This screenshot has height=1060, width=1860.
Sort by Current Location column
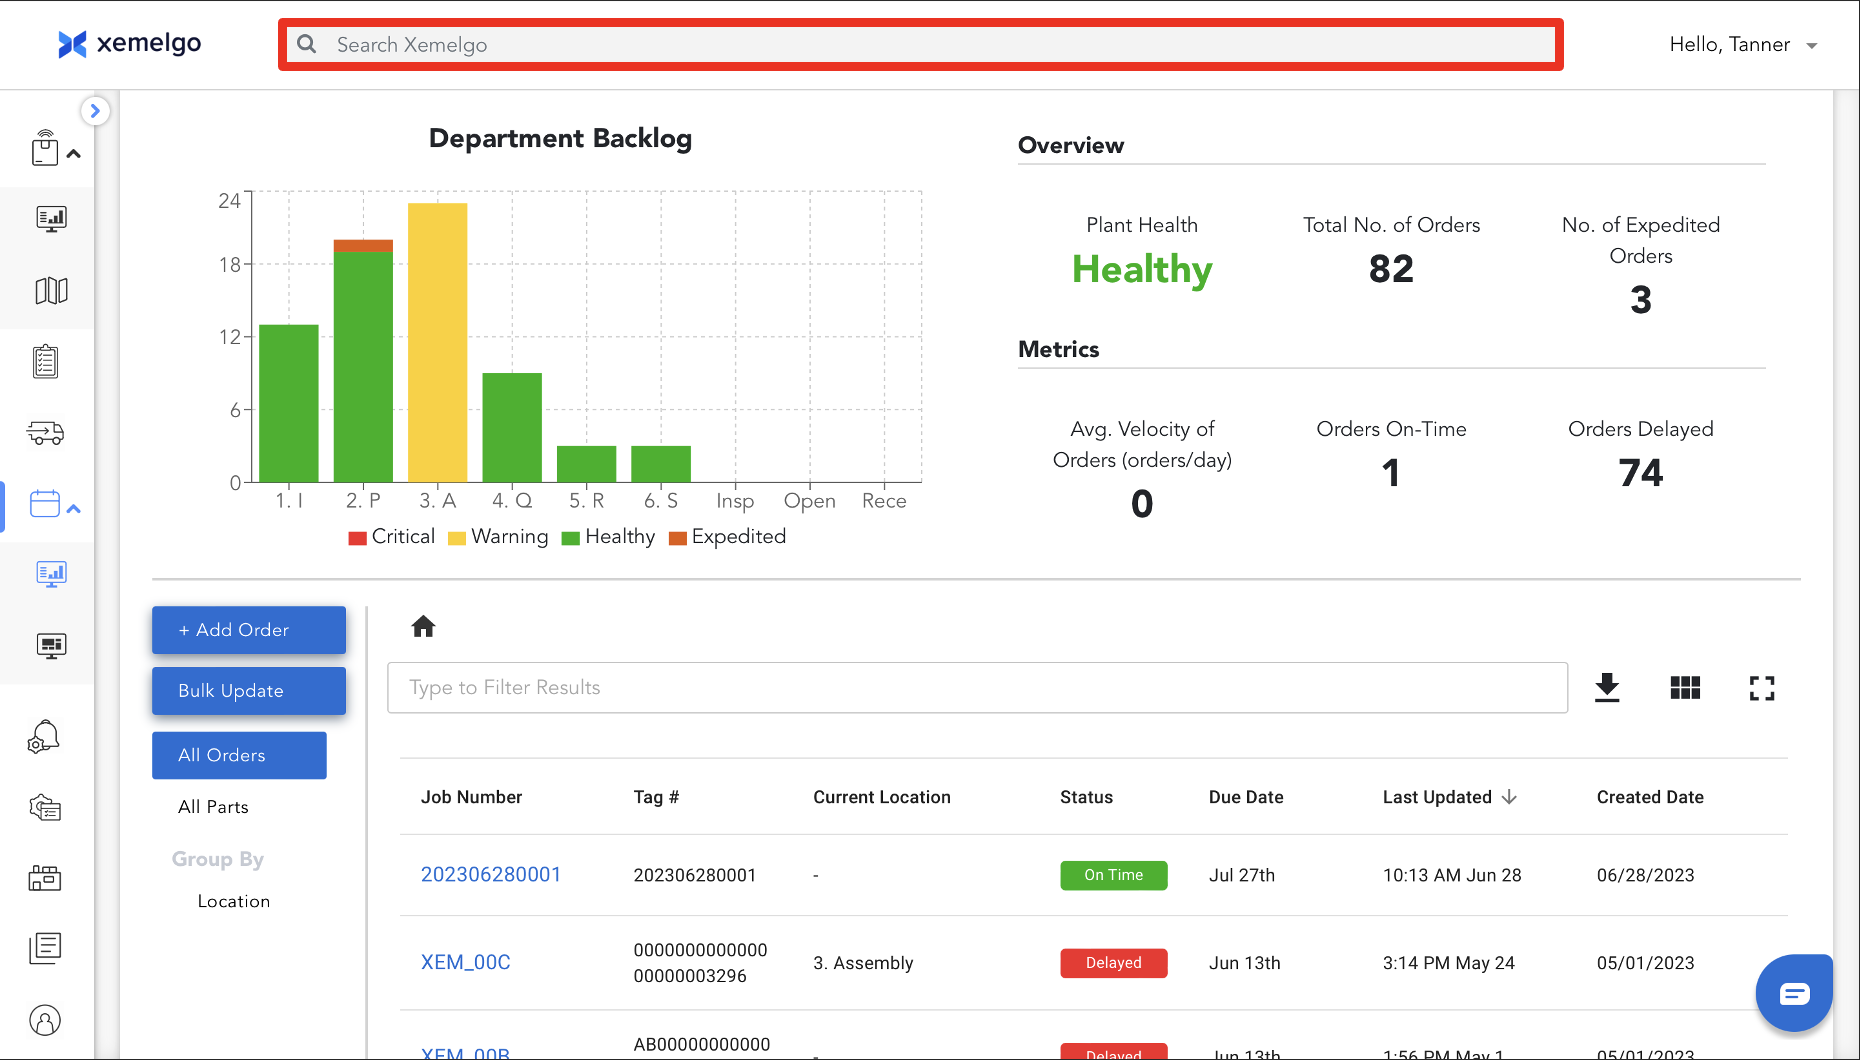coord(882,797)
